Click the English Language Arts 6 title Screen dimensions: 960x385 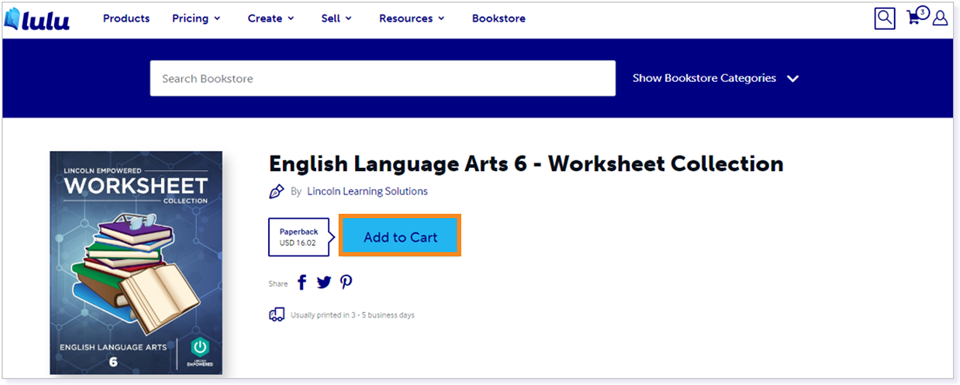click(526, 163)
